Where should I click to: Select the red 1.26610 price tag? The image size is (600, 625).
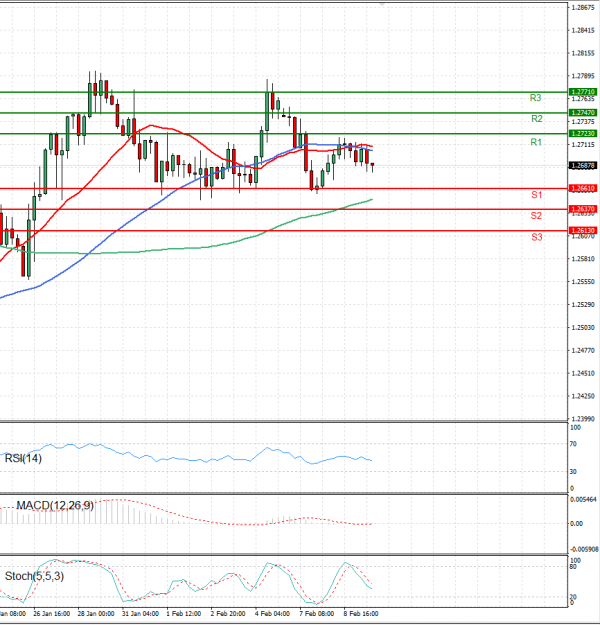[583, 189]
